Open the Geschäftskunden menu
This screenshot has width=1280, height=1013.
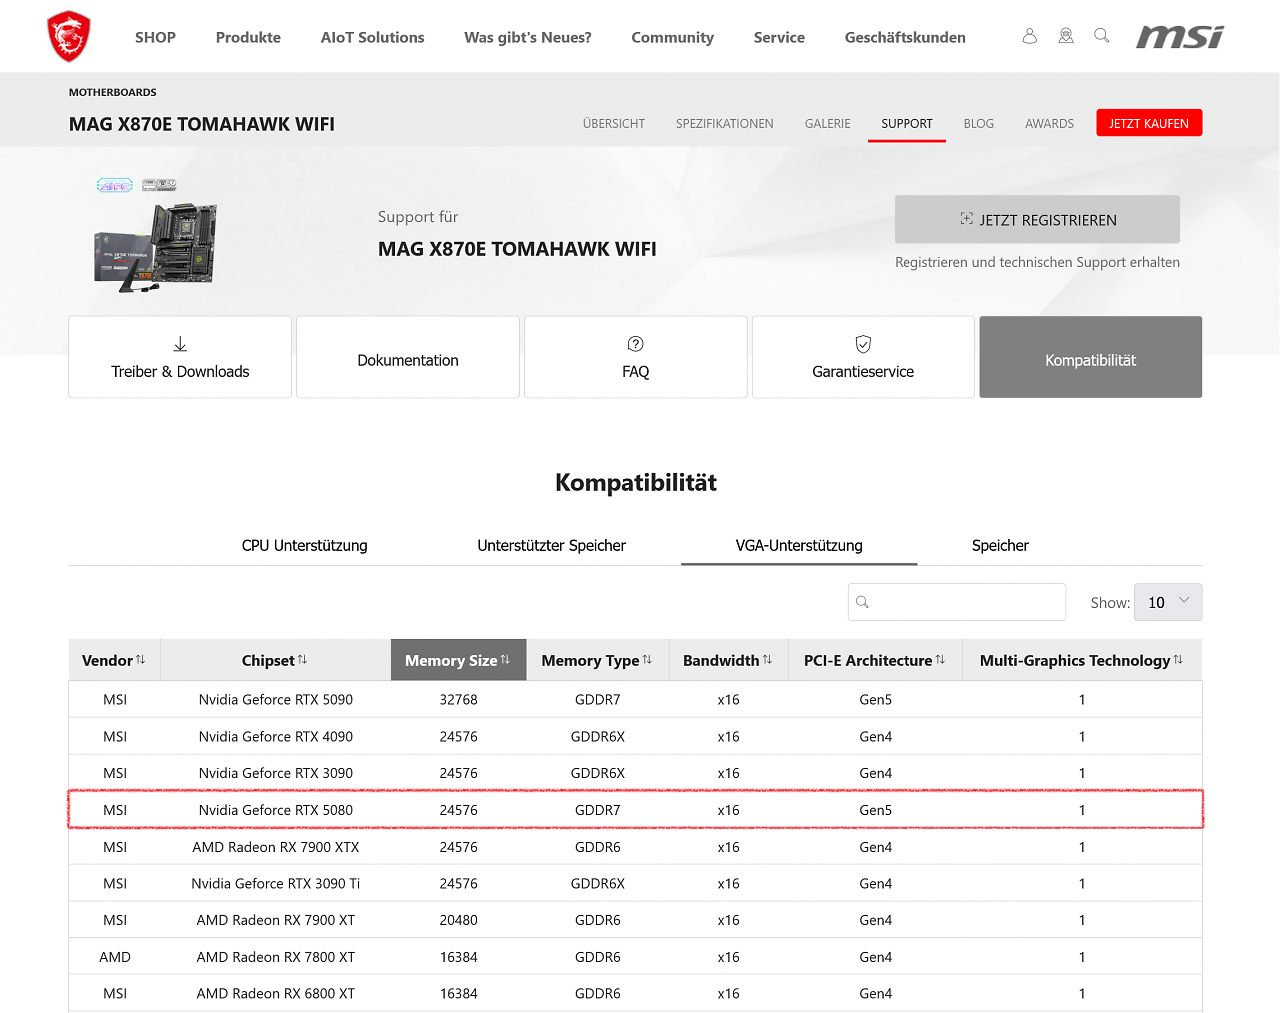tap(905, 37)
